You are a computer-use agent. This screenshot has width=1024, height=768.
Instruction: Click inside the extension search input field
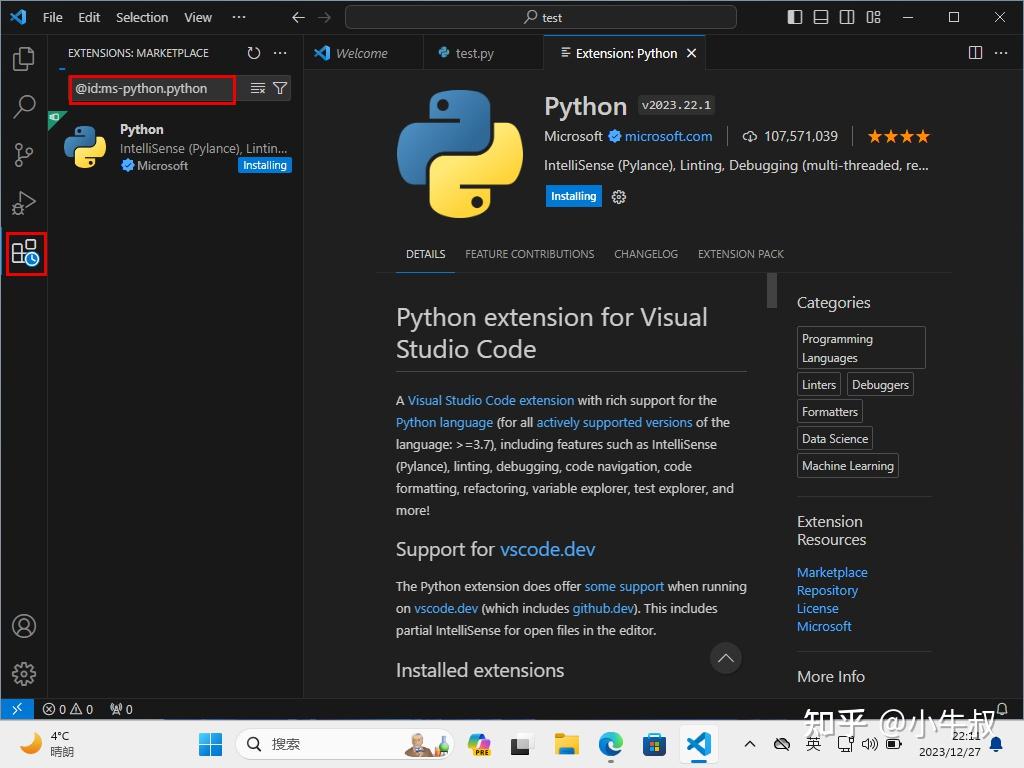click(150, 89)
